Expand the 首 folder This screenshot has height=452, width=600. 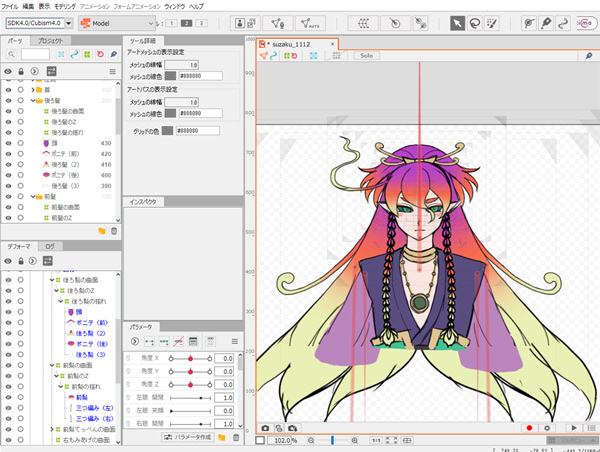click(x=34, y=90)
